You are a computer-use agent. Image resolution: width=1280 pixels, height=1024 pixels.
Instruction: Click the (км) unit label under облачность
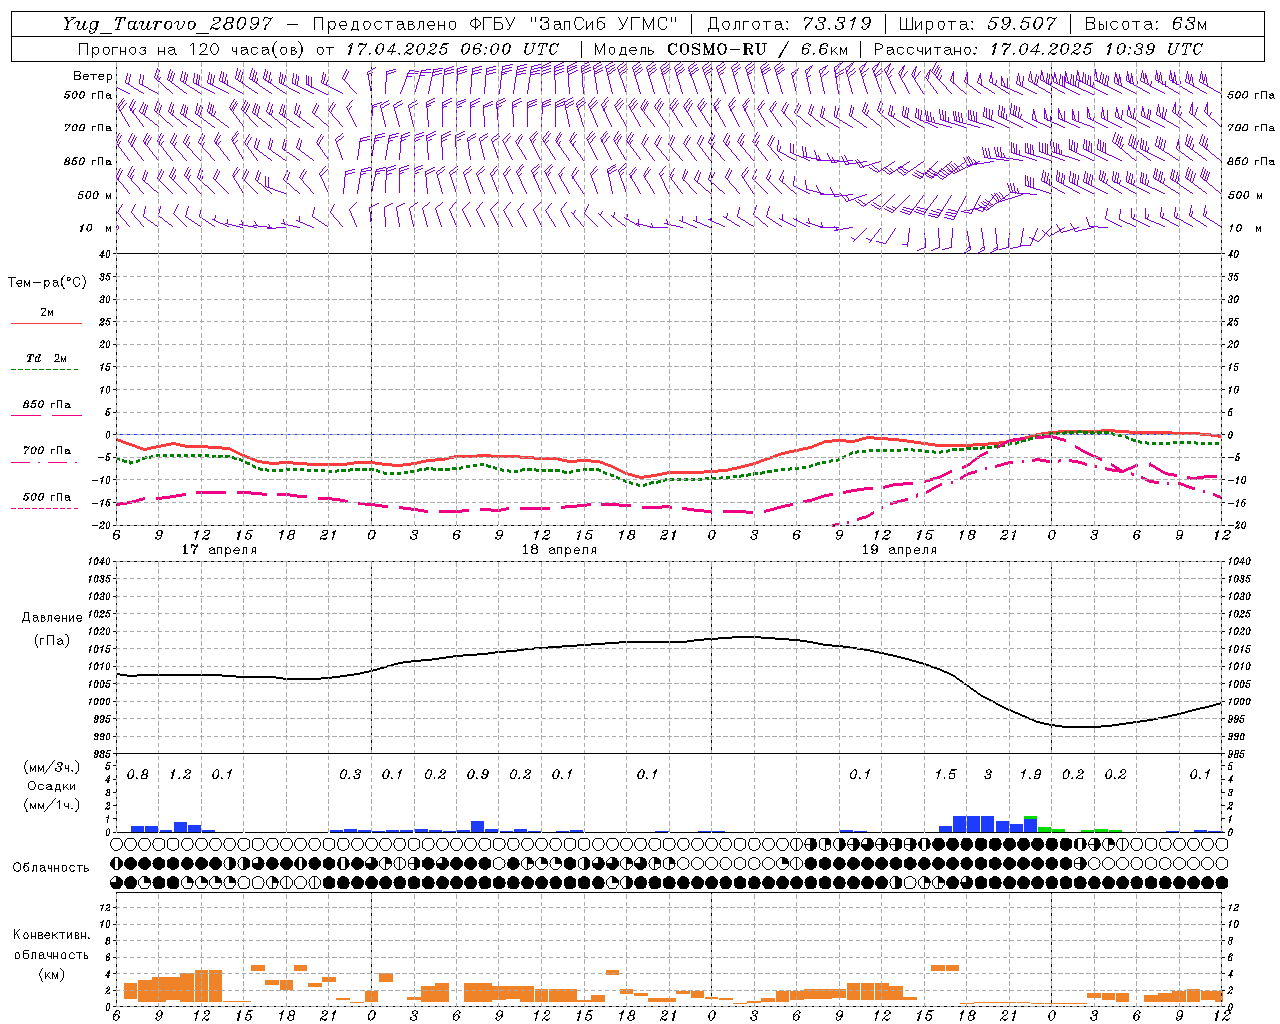pos(50,974)
